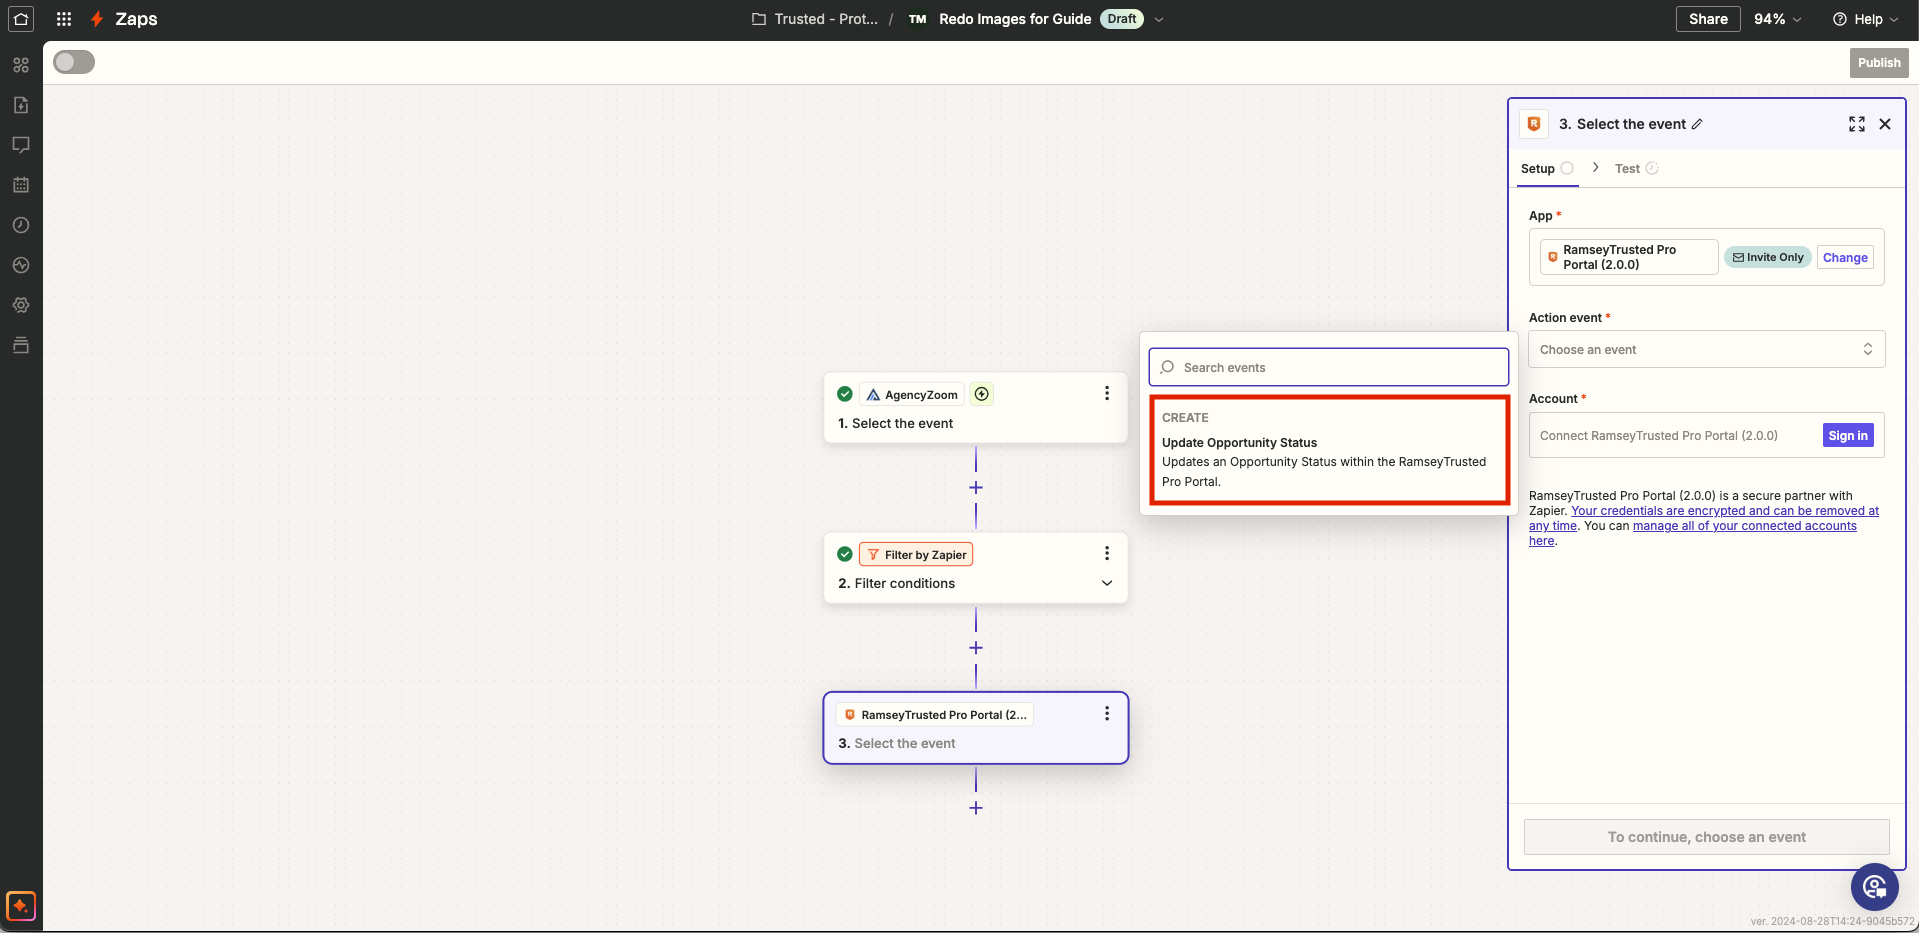Image resolution: width=1919 pixels, height=933 pixels.
Task: Click the Search events input field
Action: pyautogui.click(x=1328, y=368)
